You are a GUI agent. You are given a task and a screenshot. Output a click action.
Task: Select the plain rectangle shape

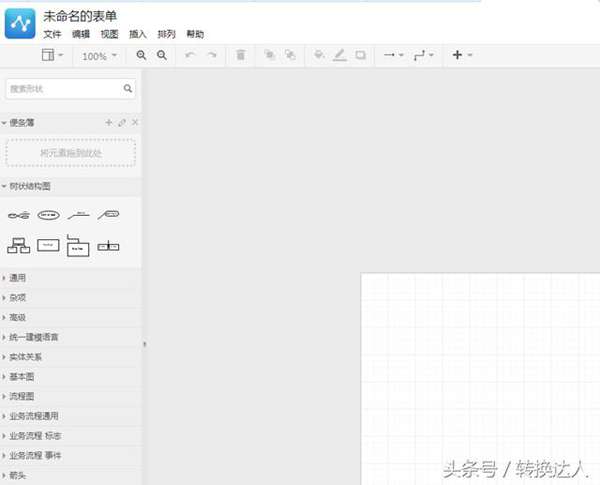tap(48, 245)
